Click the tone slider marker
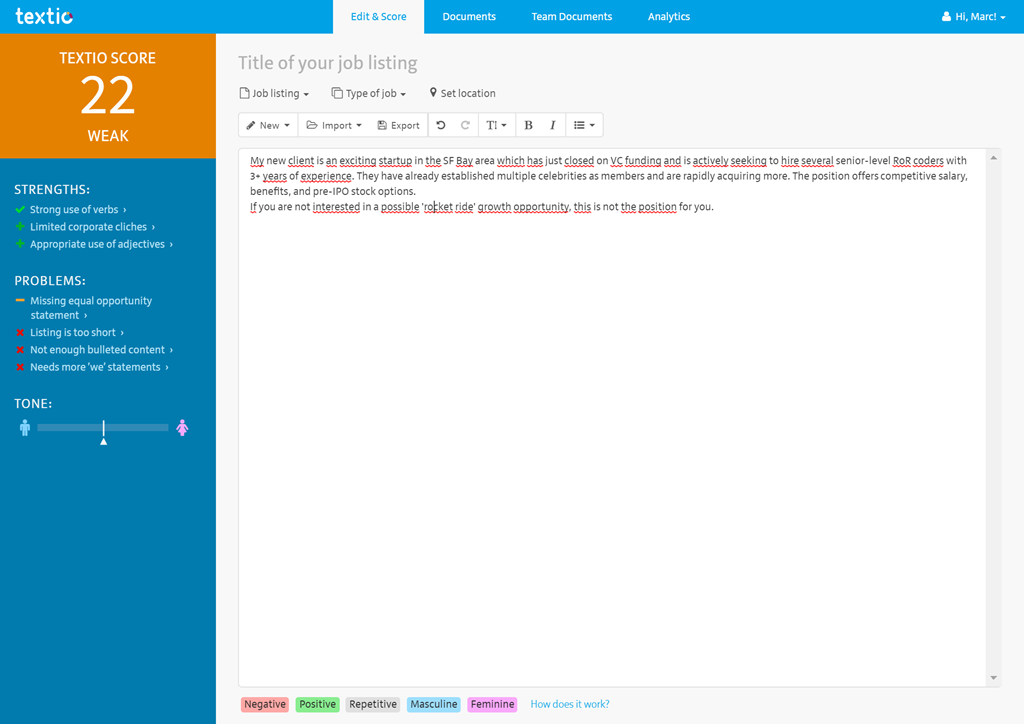Viewport: 1024px width, 724px height. click(x=103, y=430)
